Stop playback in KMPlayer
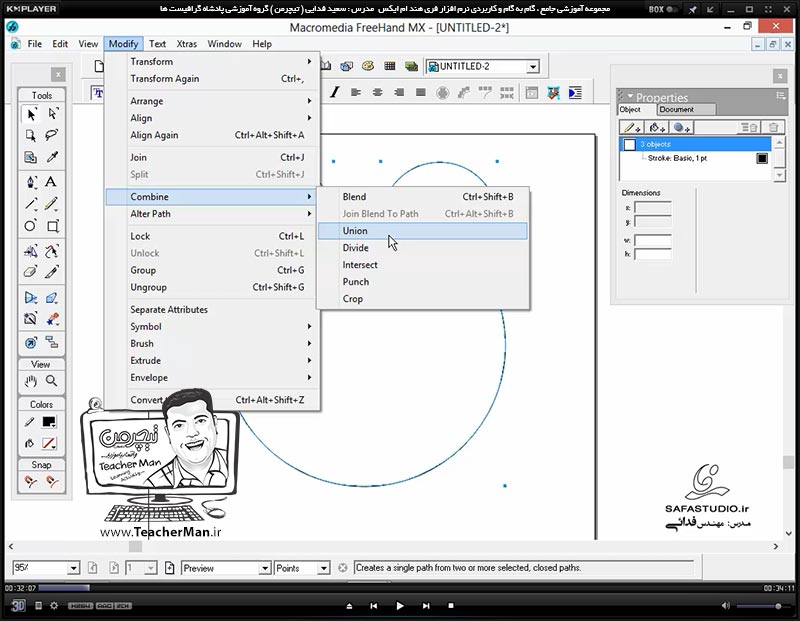This screenshot has width=800, height=621. click(x=451, y=606)
